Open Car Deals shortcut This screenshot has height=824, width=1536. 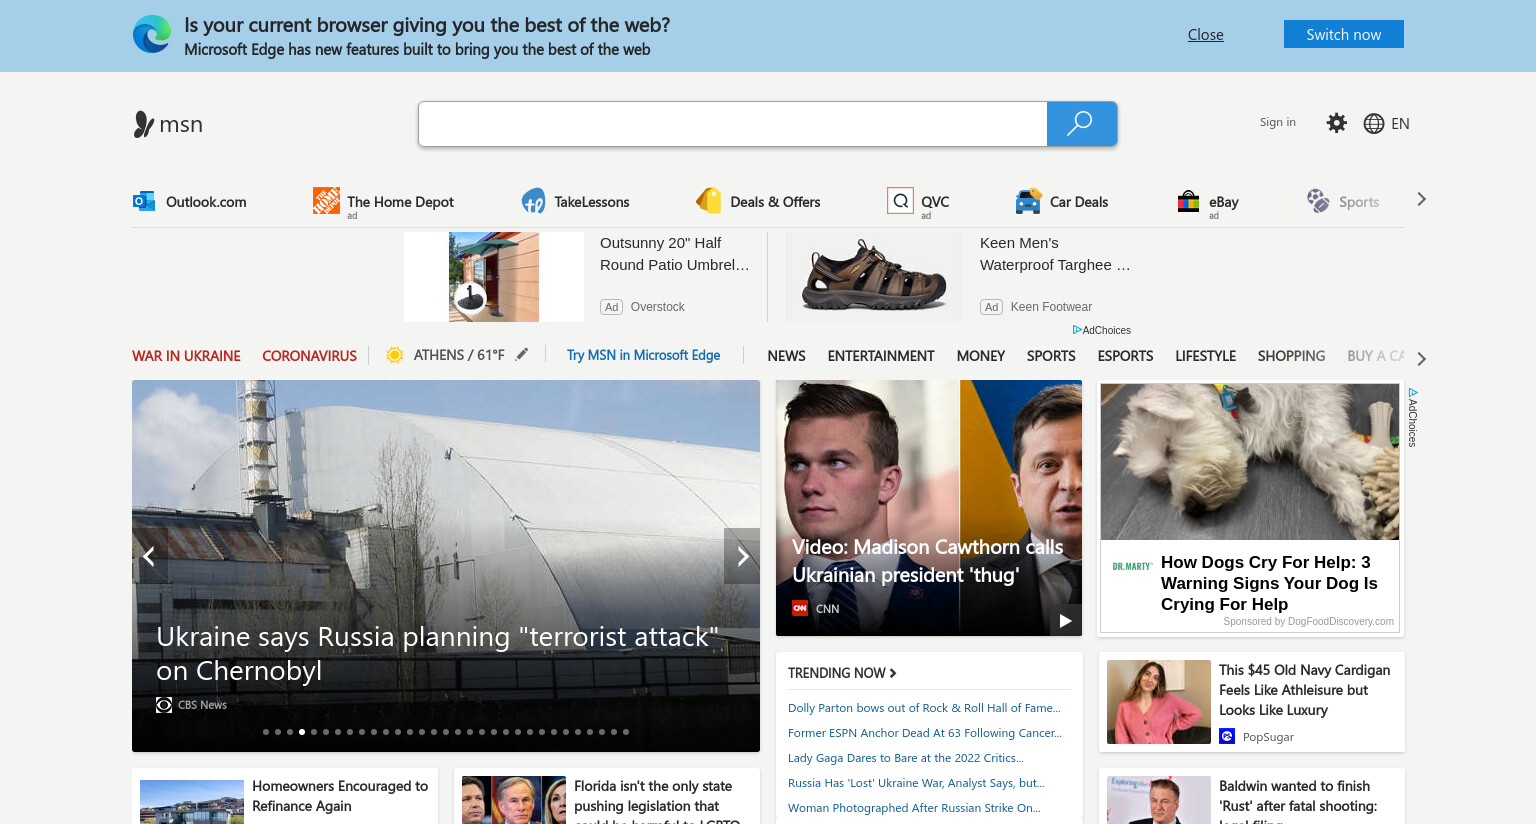[1061, 202]
